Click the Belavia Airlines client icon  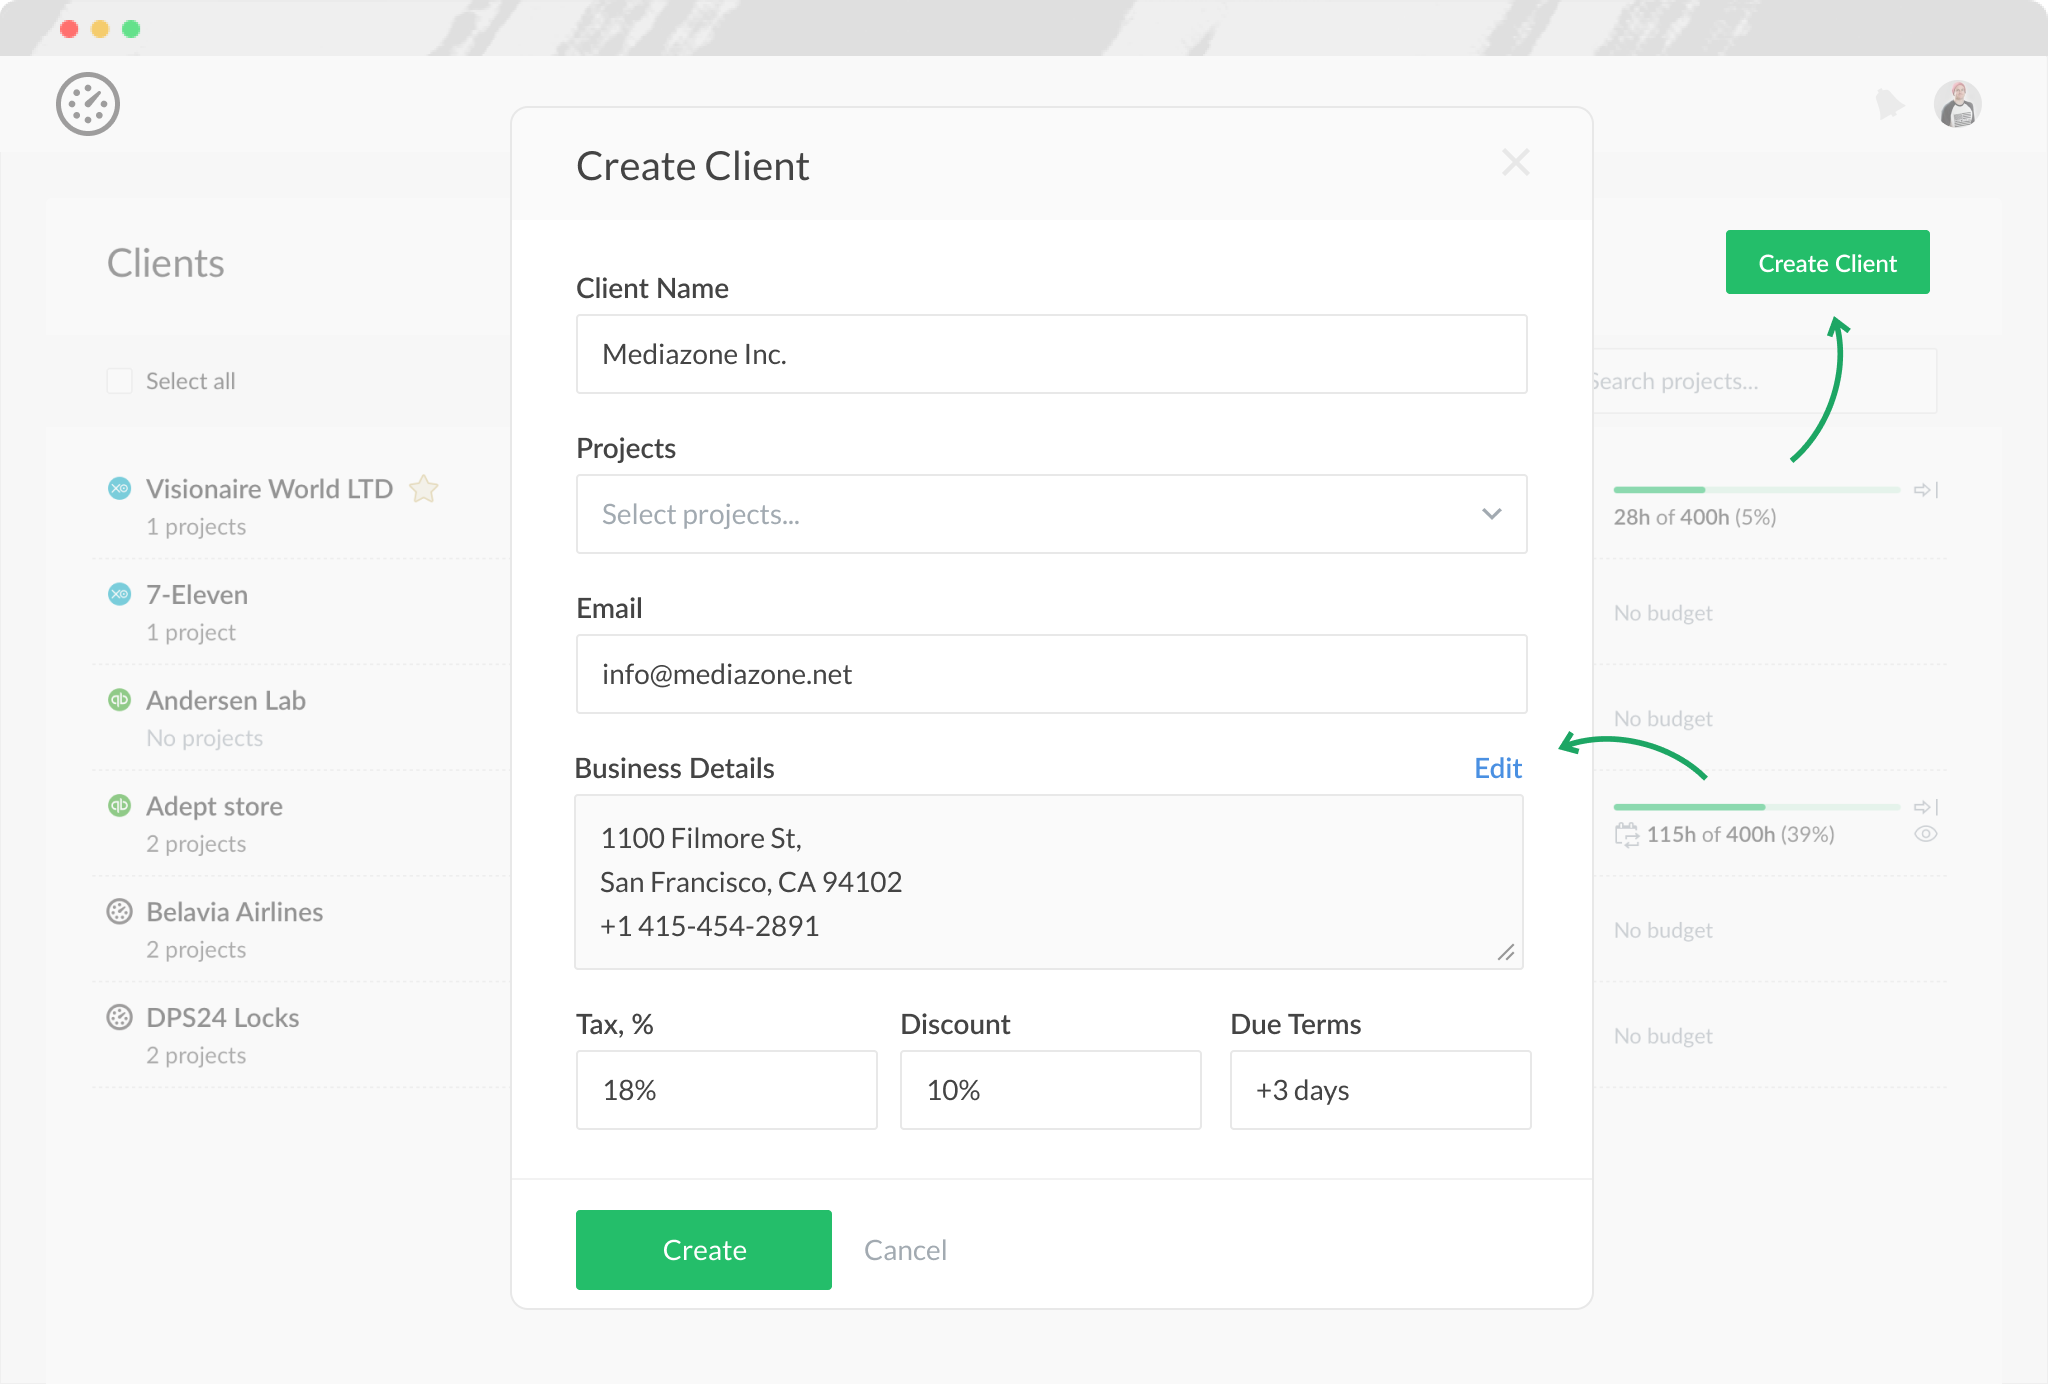(119, 911)
